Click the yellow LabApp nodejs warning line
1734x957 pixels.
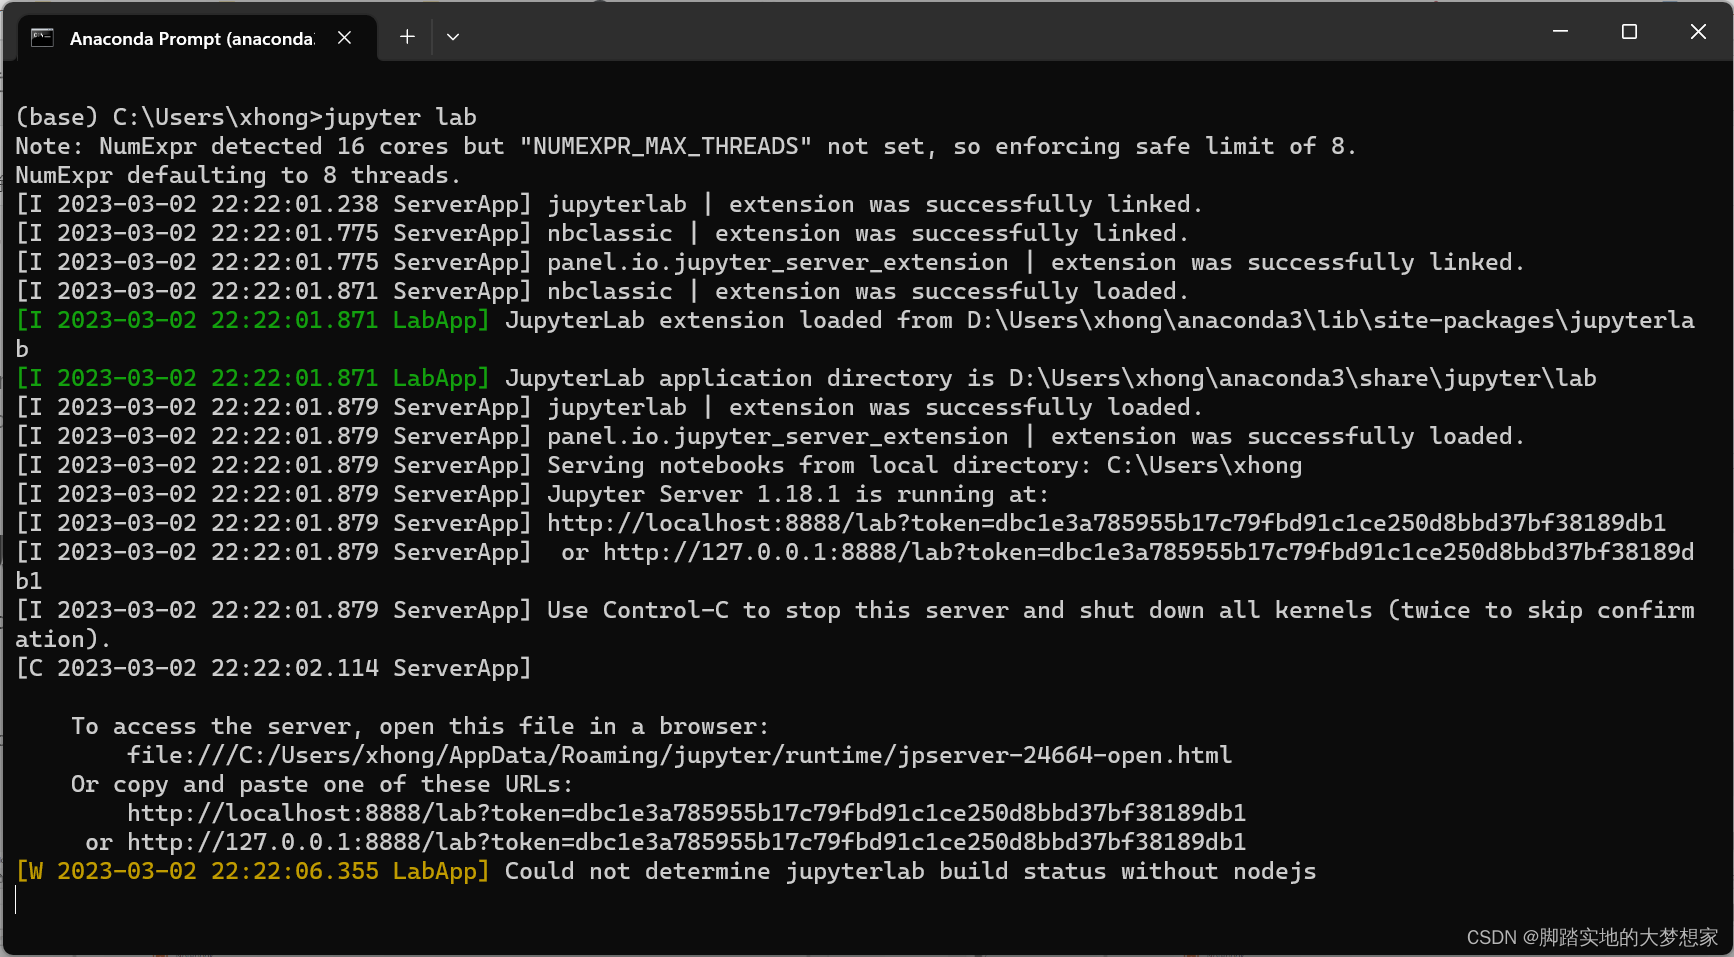click(x=666, y=871)
